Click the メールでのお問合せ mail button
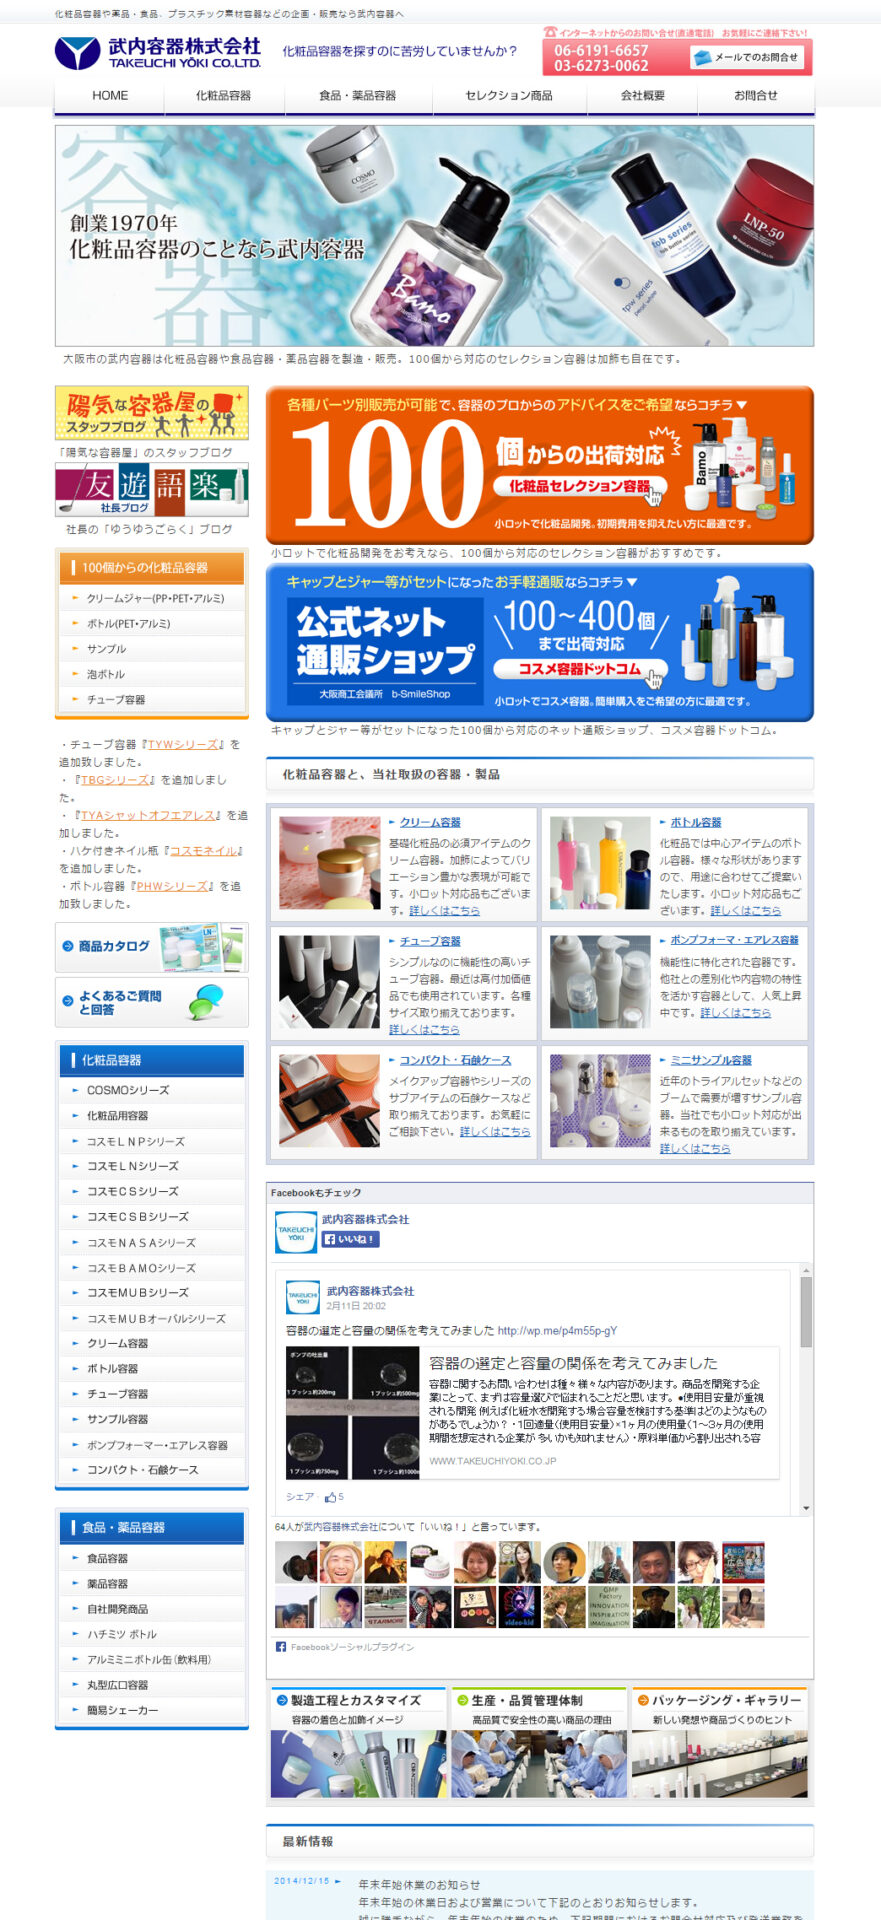This screenshot has width=881, height=1920. tap(747, 57)
